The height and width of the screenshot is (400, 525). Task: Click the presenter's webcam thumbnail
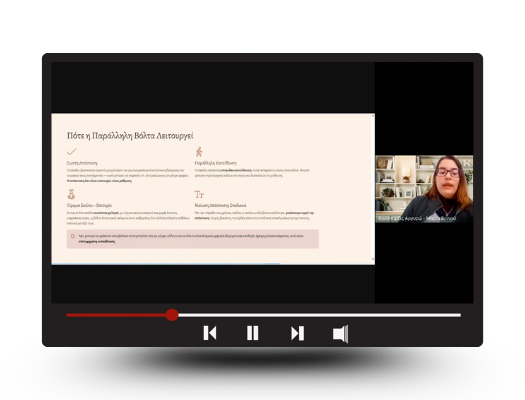point(424,189)
